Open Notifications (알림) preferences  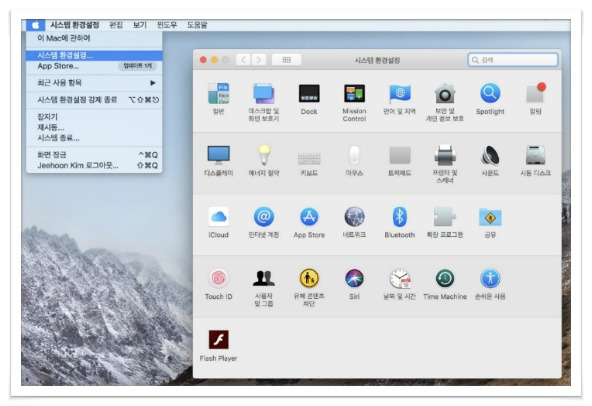point(535,93)
